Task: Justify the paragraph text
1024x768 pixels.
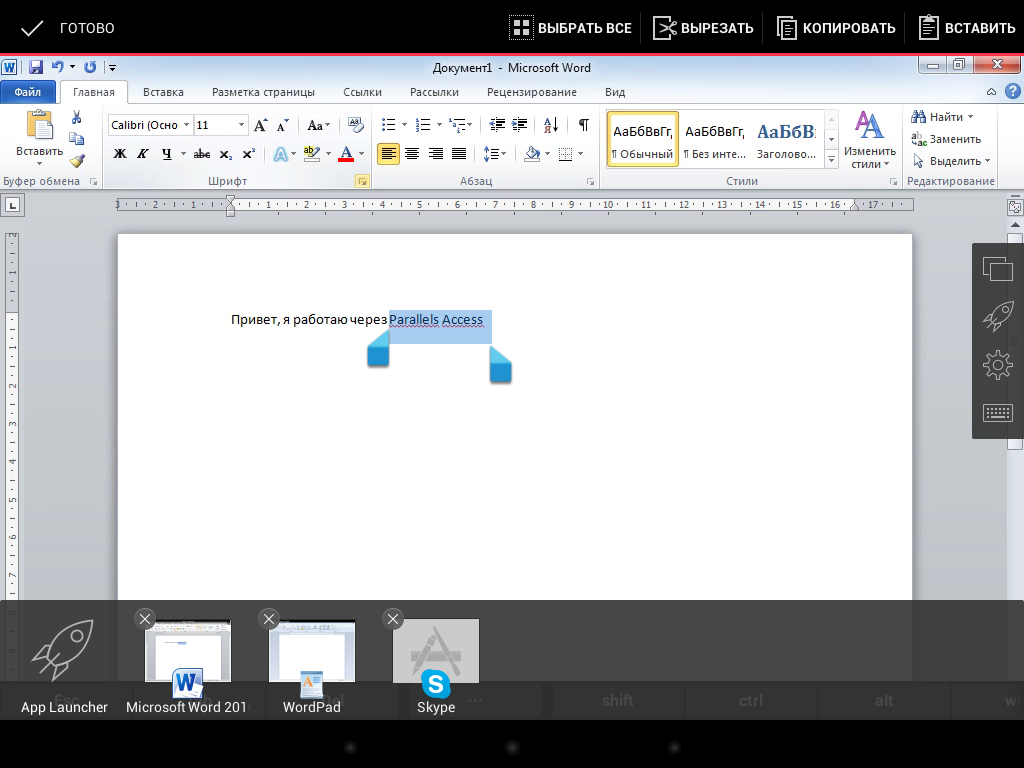Action: [x=459, y=154]
